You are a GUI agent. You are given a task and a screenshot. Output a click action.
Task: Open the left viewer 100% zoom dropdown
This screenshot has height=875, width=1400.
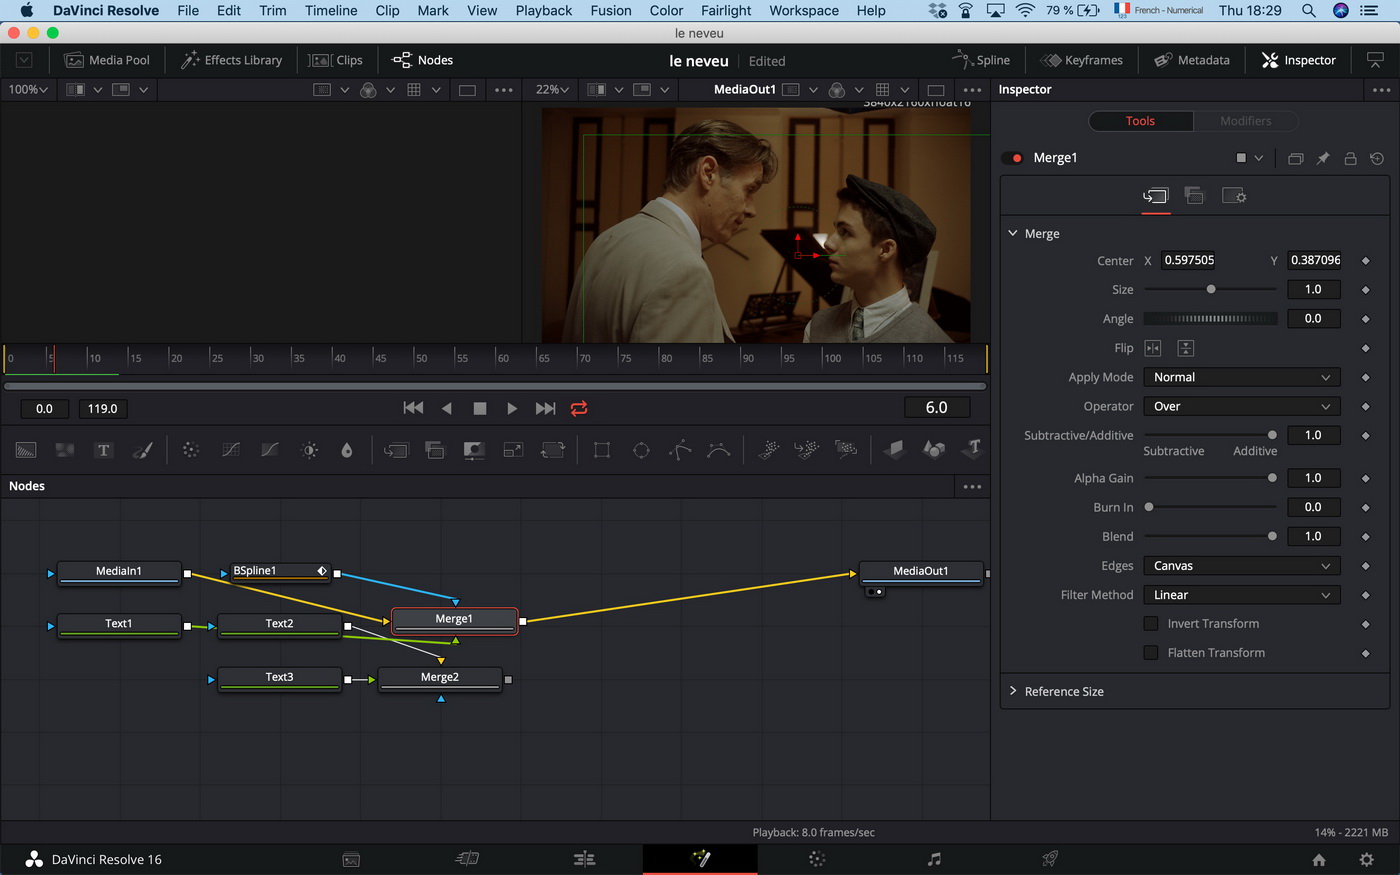pyautogui.click(x=28, y=89)
